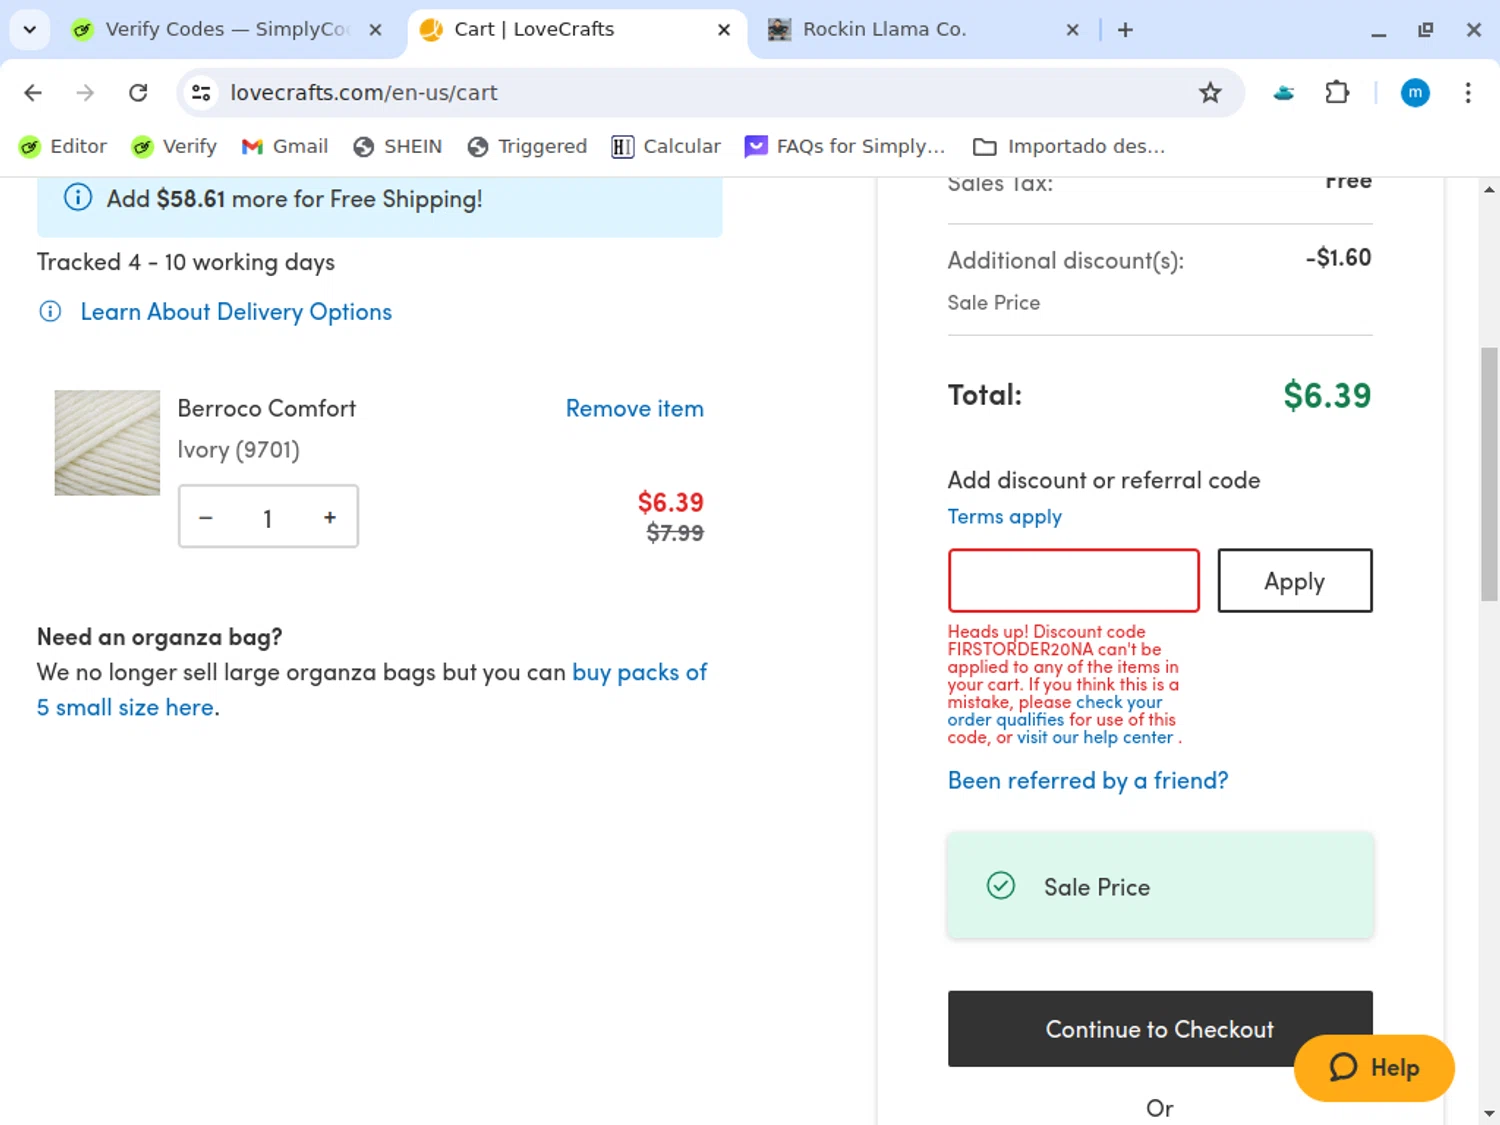Open the SHEIN bookmark

[397, 147]
